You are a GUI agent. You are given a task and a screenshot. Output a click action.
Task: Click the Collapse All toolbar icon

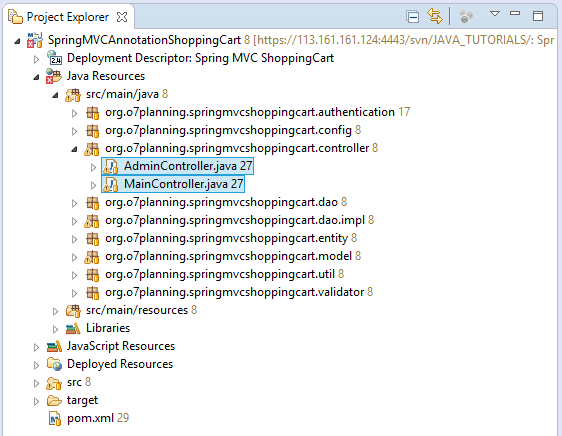[413, 17]
